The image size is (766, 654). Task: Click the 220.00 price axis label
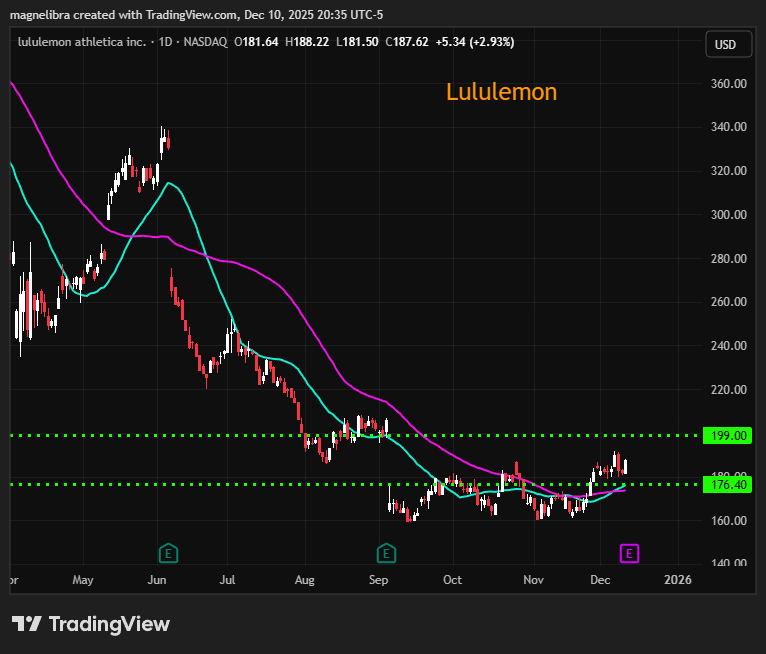pos(728,390)
